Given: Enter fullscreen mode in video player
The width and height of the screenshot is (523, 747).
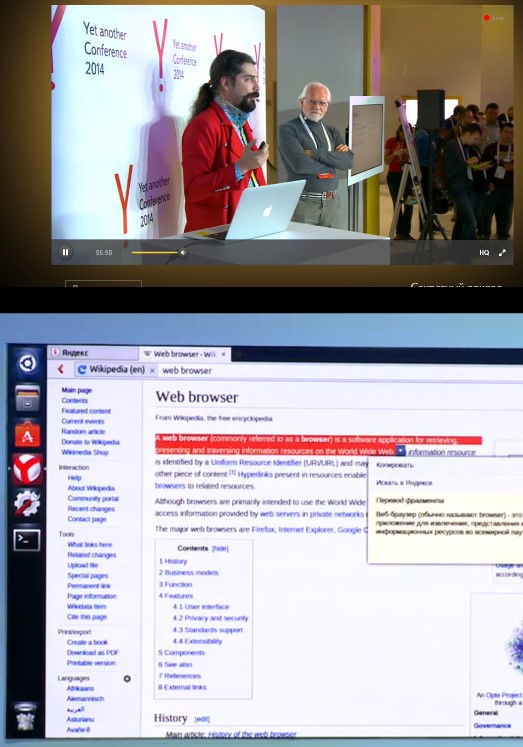Looking at the screenshot, I should [x=502, y=252].
